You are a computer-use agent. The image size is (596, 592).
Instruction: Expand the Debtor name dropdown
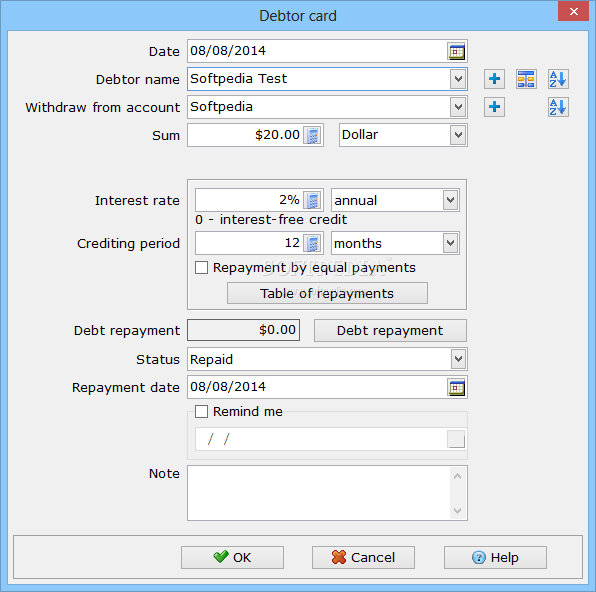458,79
